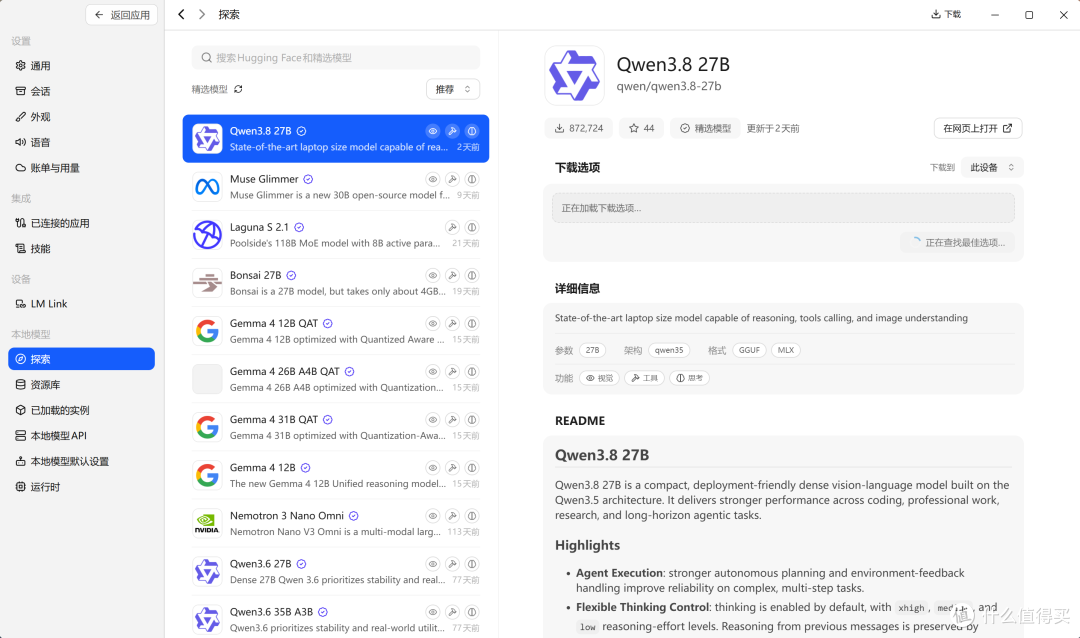The width and height of the screenshot is (1080, 638).
Task: Select 探索 in the sidebar
Action: [x=81, y=359]
